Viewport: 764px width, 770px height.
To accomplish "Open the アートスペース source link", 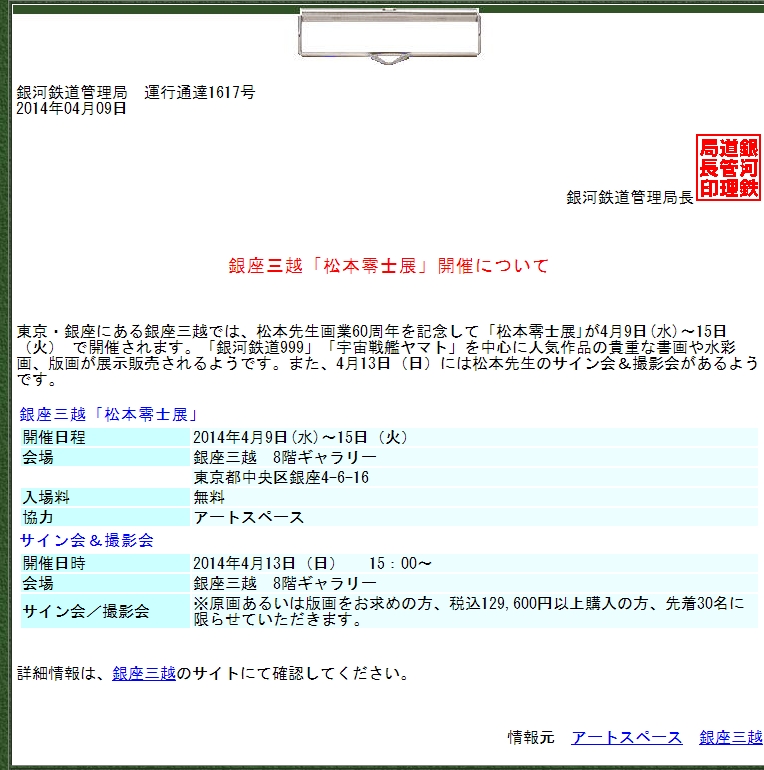I will [627, 737].
